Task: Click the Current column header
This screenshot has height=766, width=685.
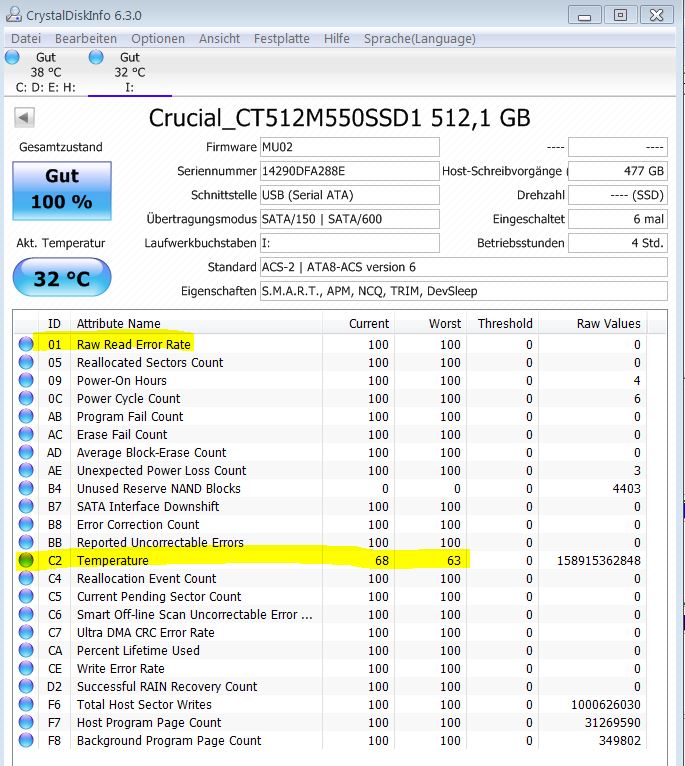Action: coord(358,323)
